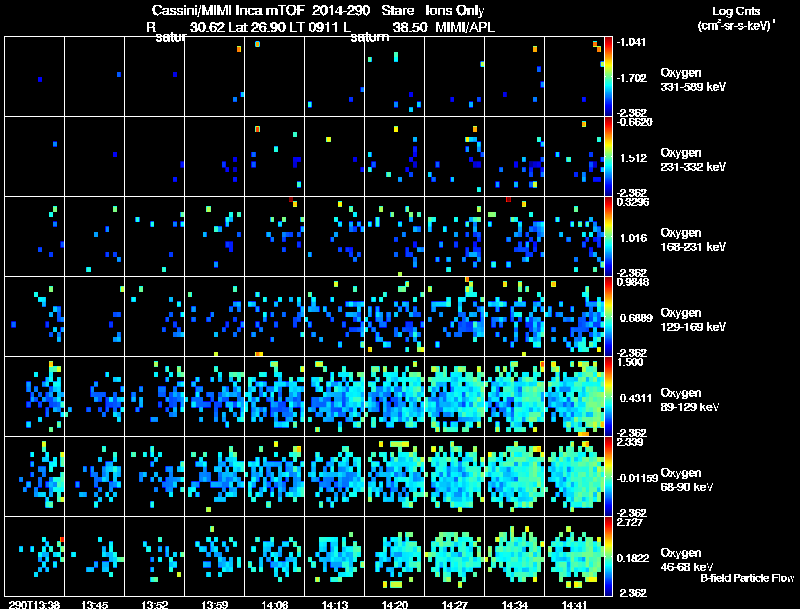Click the 13:52 time axis label

155,604
